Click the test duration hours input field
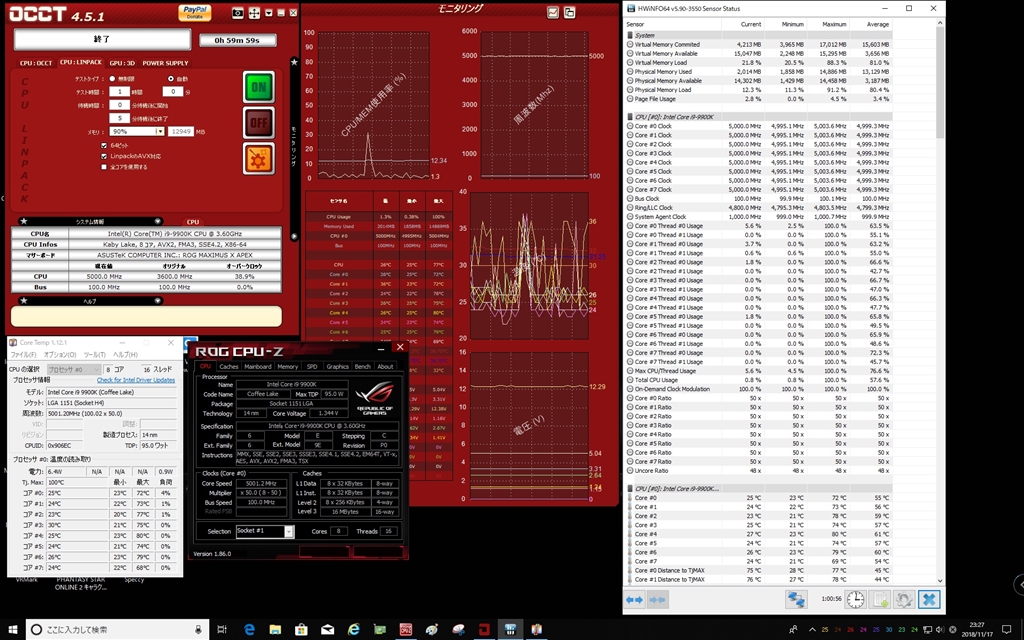 click(120, 92)
